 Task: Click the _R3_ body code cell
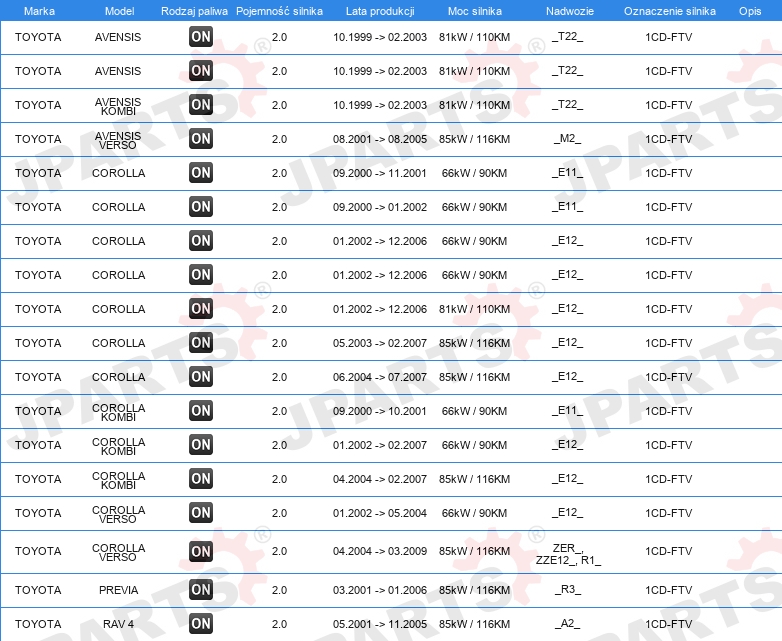click(568, 590)
